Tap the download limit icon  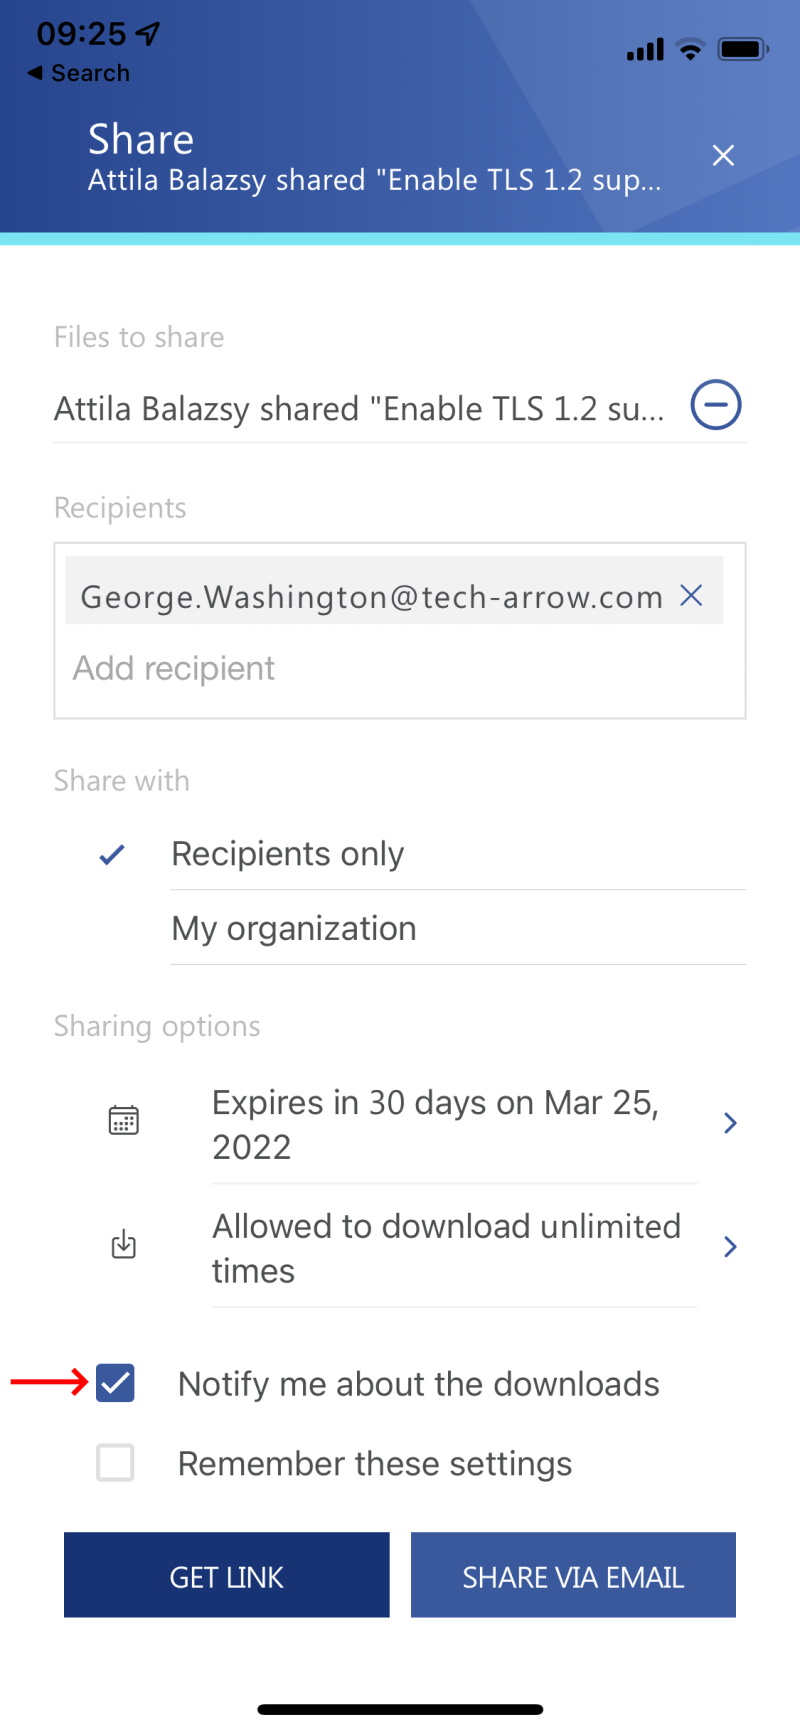click(x=124, y=1244)
